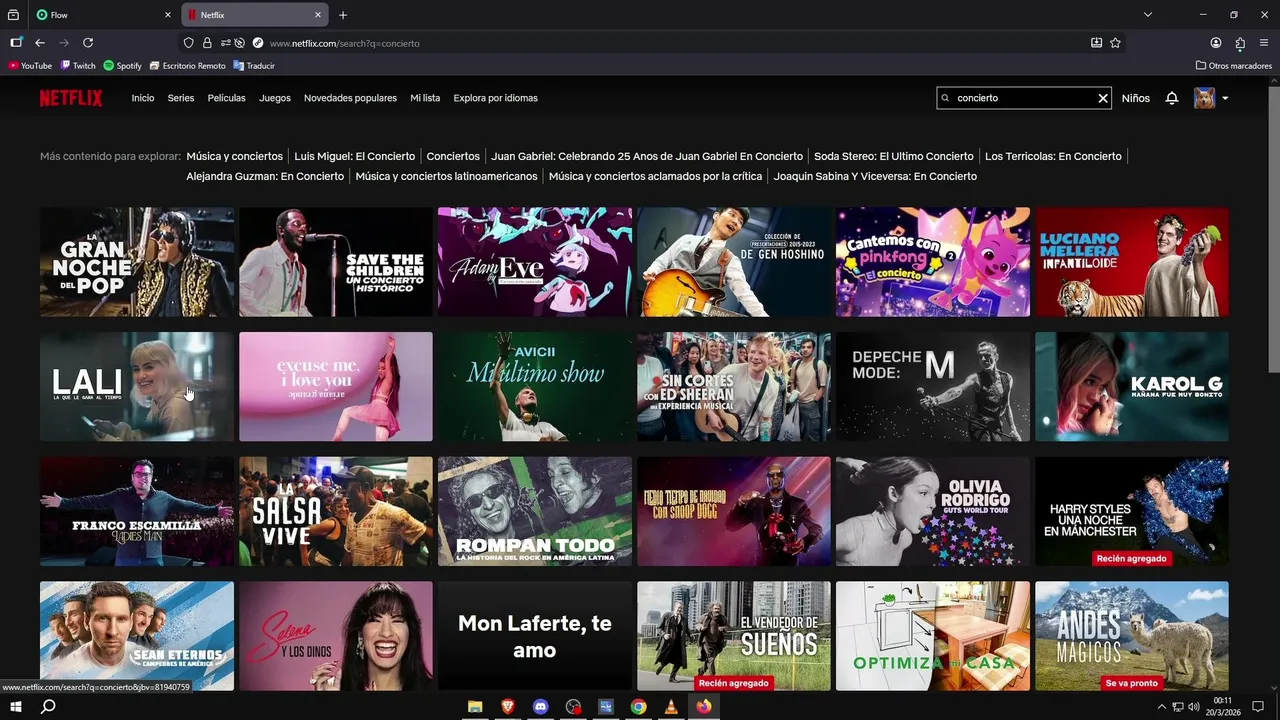Image resolution: width=1280 pixels, height=720 pixels.
Task: Open Cantemos con Pinkfong thumbnail
Action: [933, 262]
